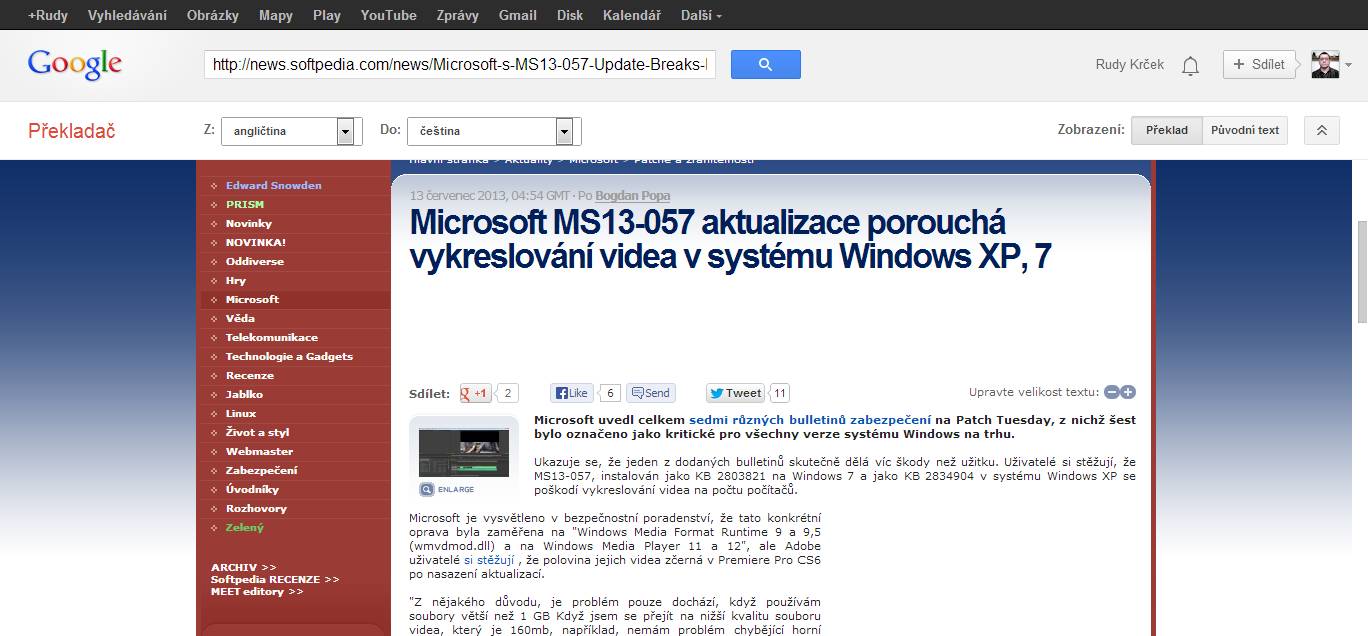1368x636 pixels.
Task: Open the article thumbnail image
Action: pos(464,452)
